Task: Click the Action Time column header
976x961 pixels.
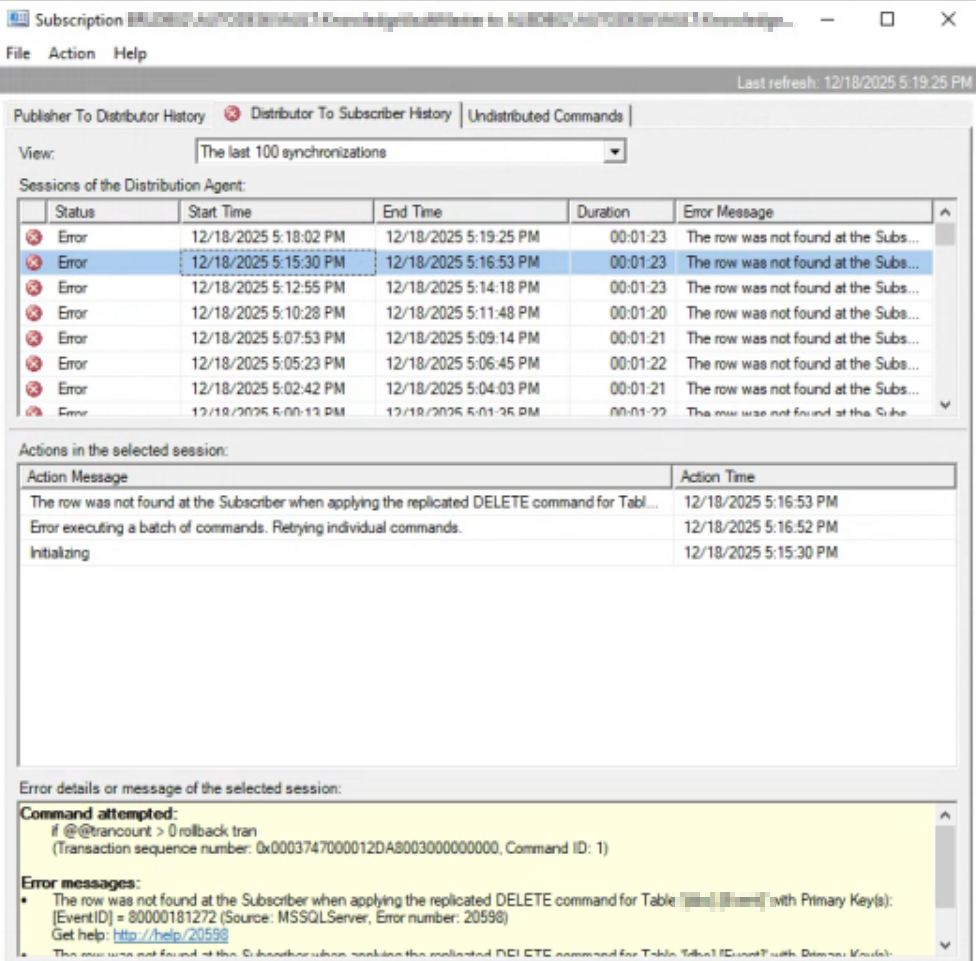Action: point(814,477)
